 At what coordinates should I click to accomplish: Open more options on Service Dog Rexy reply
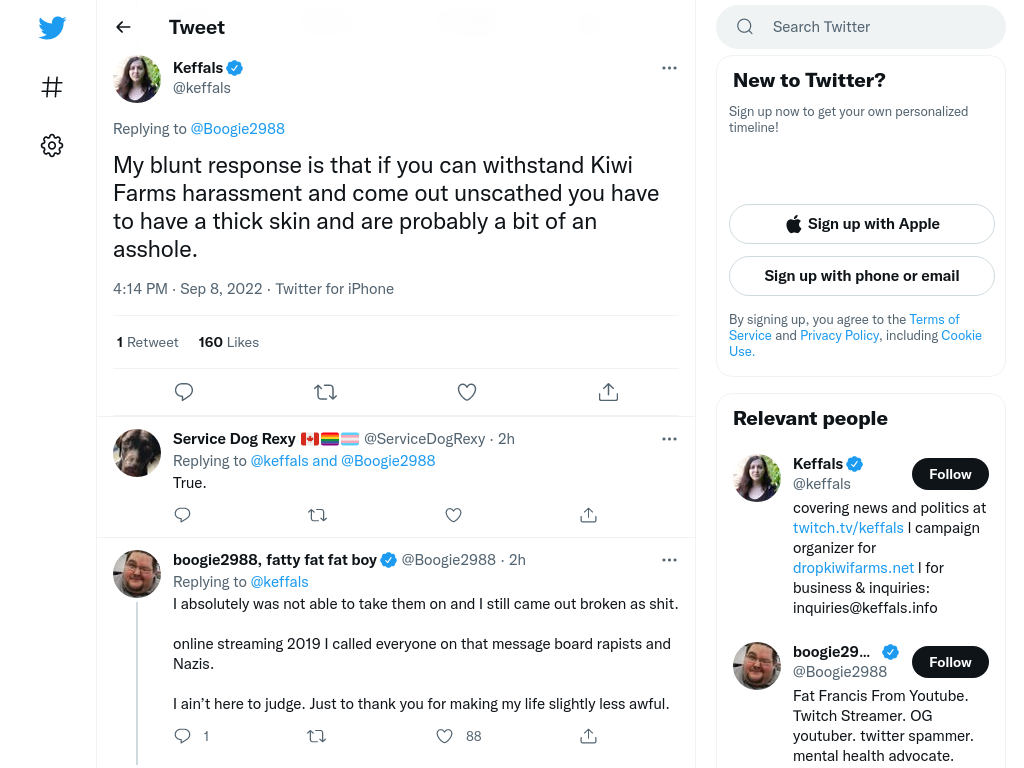click(x=669, y=439)
